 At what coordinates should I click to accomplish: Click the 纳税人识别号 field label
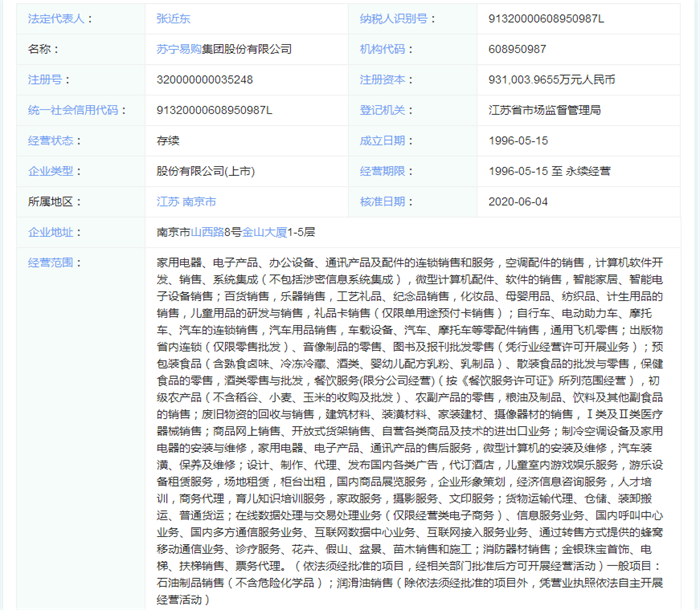(395, 17)
